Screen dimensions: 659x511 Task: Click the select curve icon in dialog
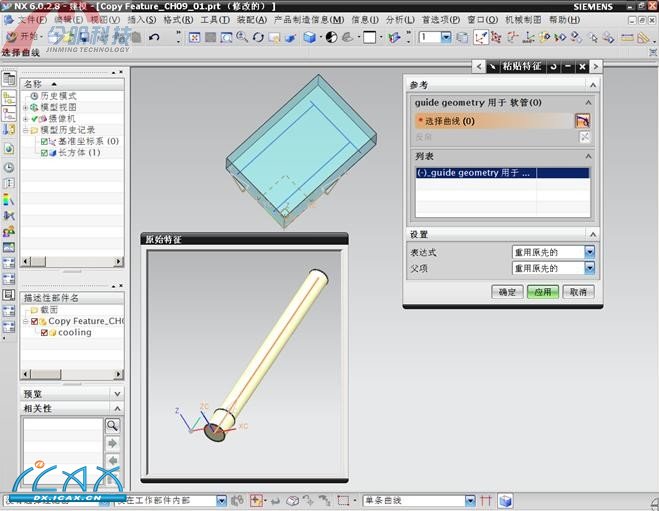point(582,121)
